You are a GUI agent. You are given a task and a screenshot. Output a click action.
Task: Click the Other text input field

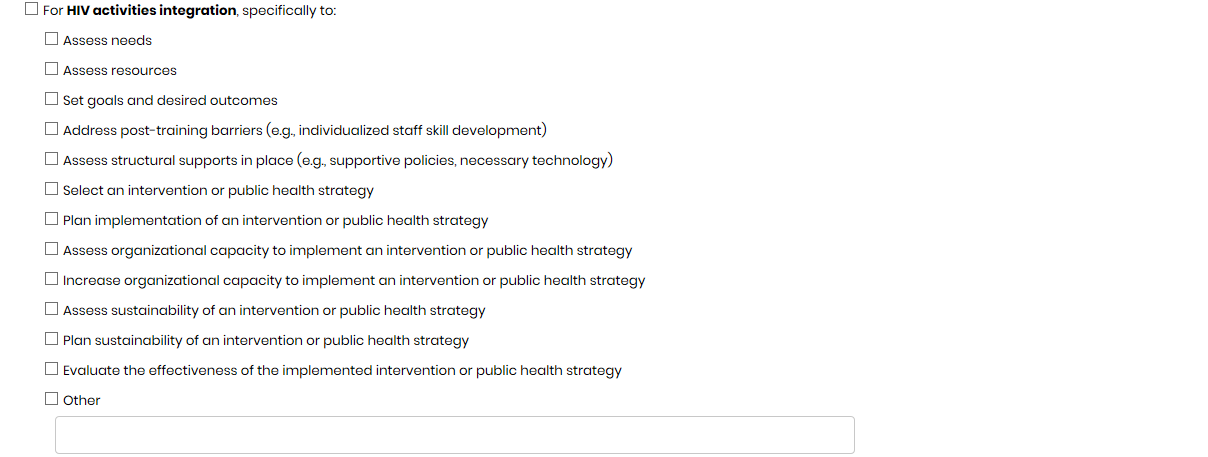coord(454,435)
